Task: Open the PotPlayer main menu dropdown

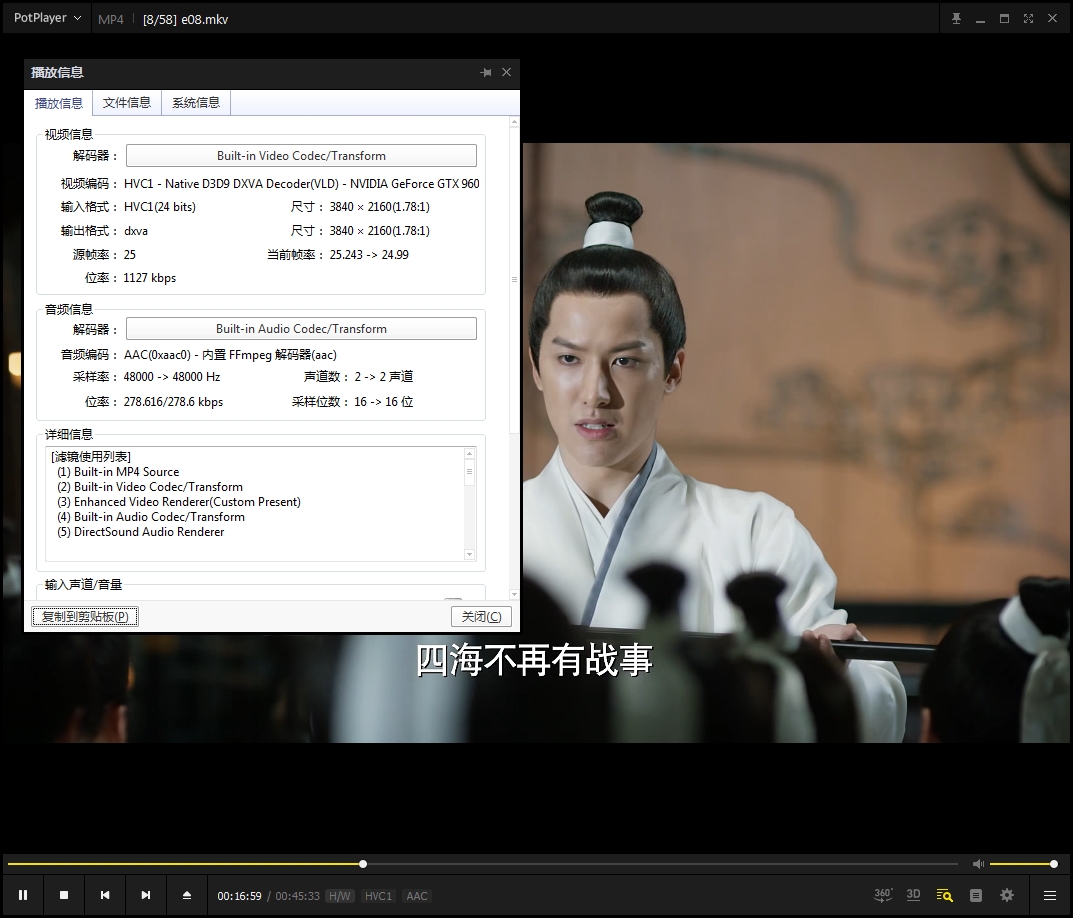Action: point(47,18)
